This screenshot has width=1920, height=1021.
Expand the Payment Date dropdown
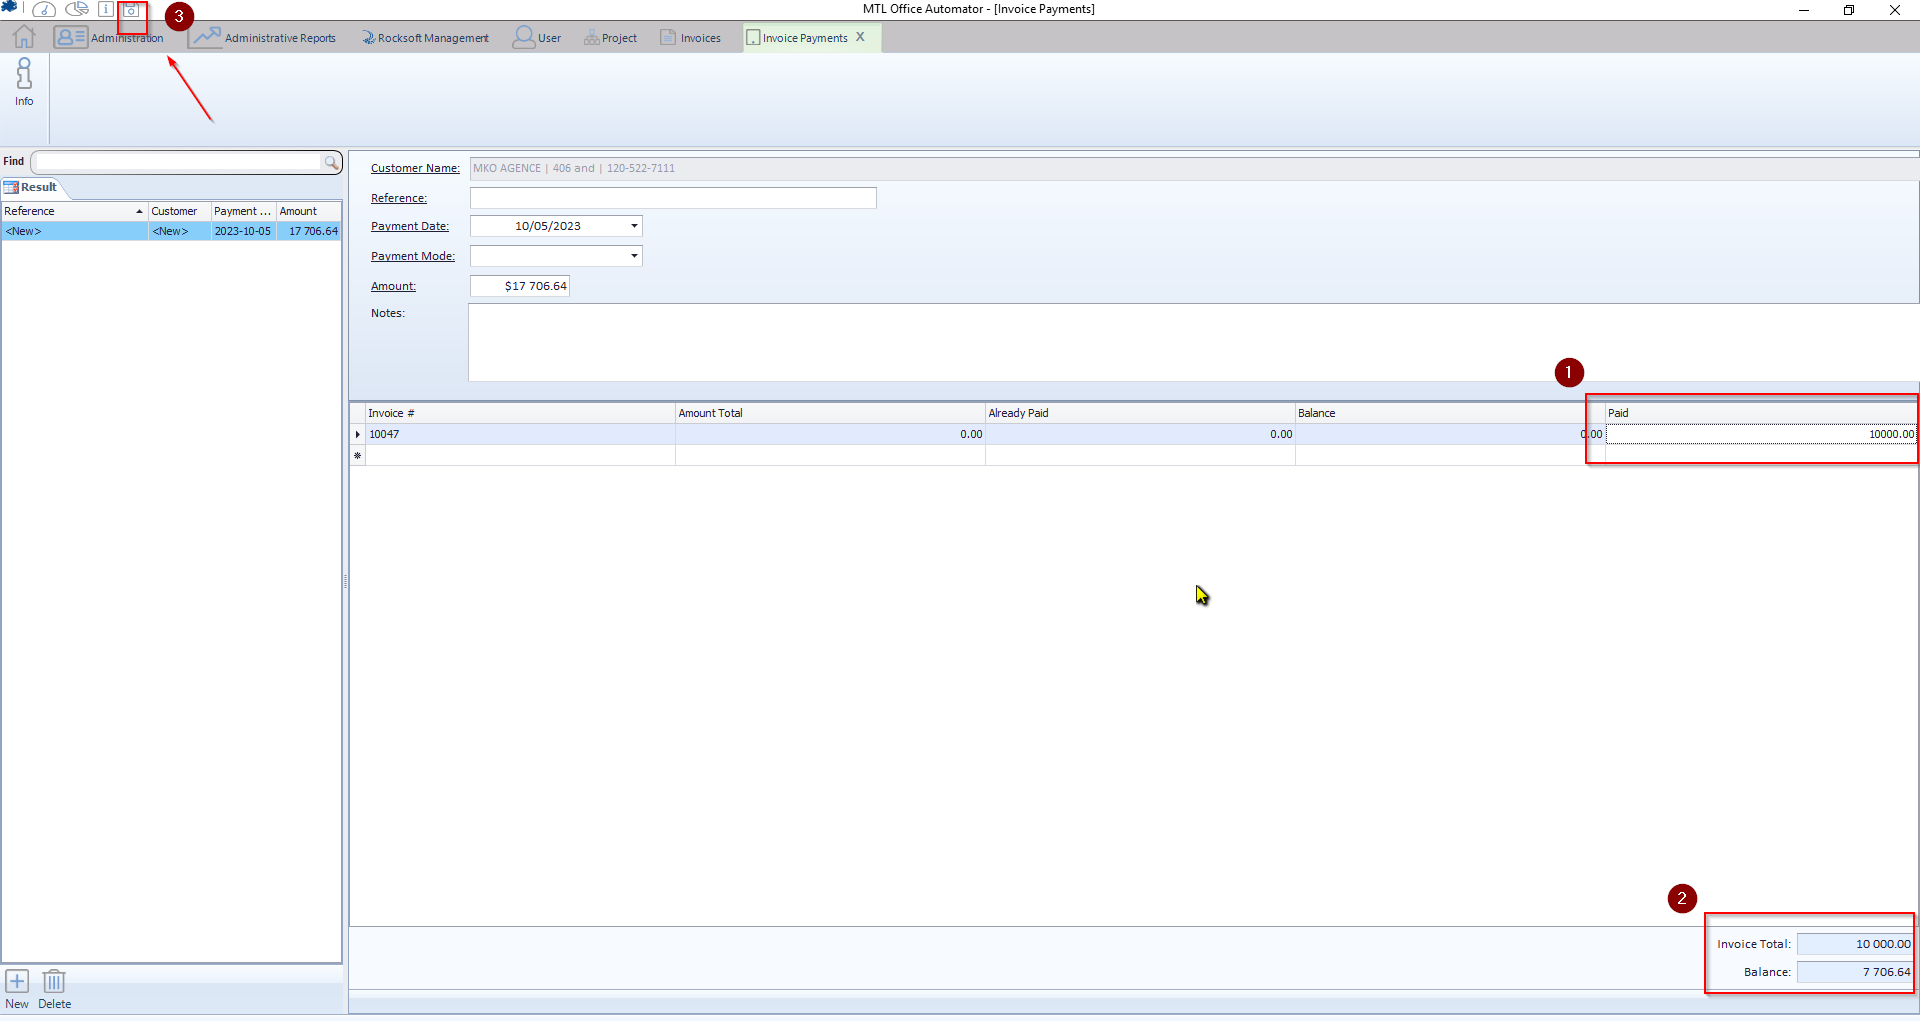coord(634,226)
